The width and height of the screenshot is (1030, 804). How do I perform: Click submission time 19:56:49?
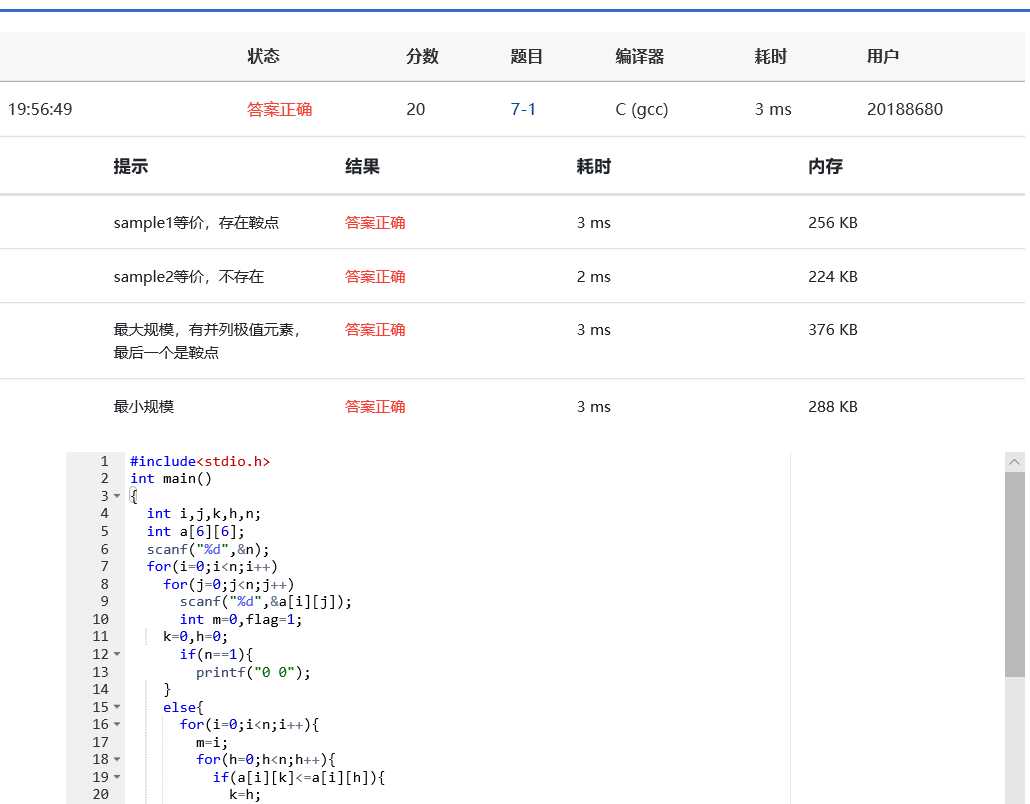pyautogui.click(x=40, y=109)
